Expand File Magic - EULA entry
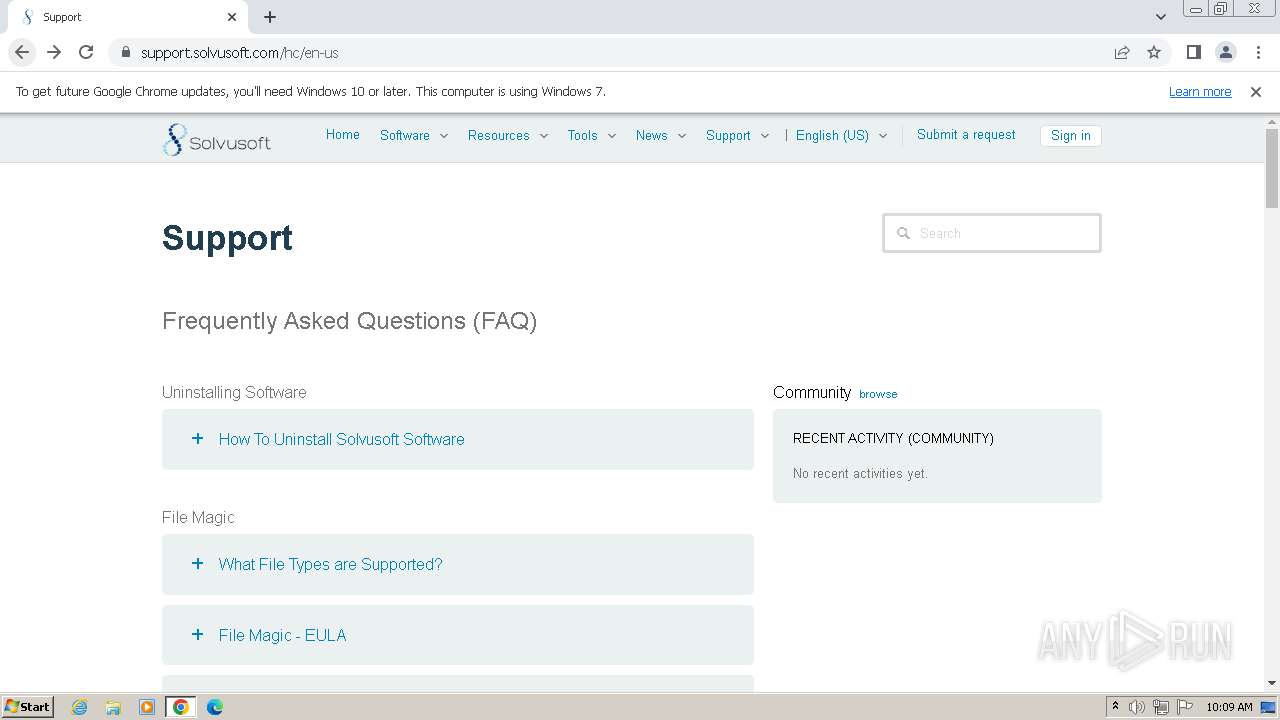 point(458,635)
